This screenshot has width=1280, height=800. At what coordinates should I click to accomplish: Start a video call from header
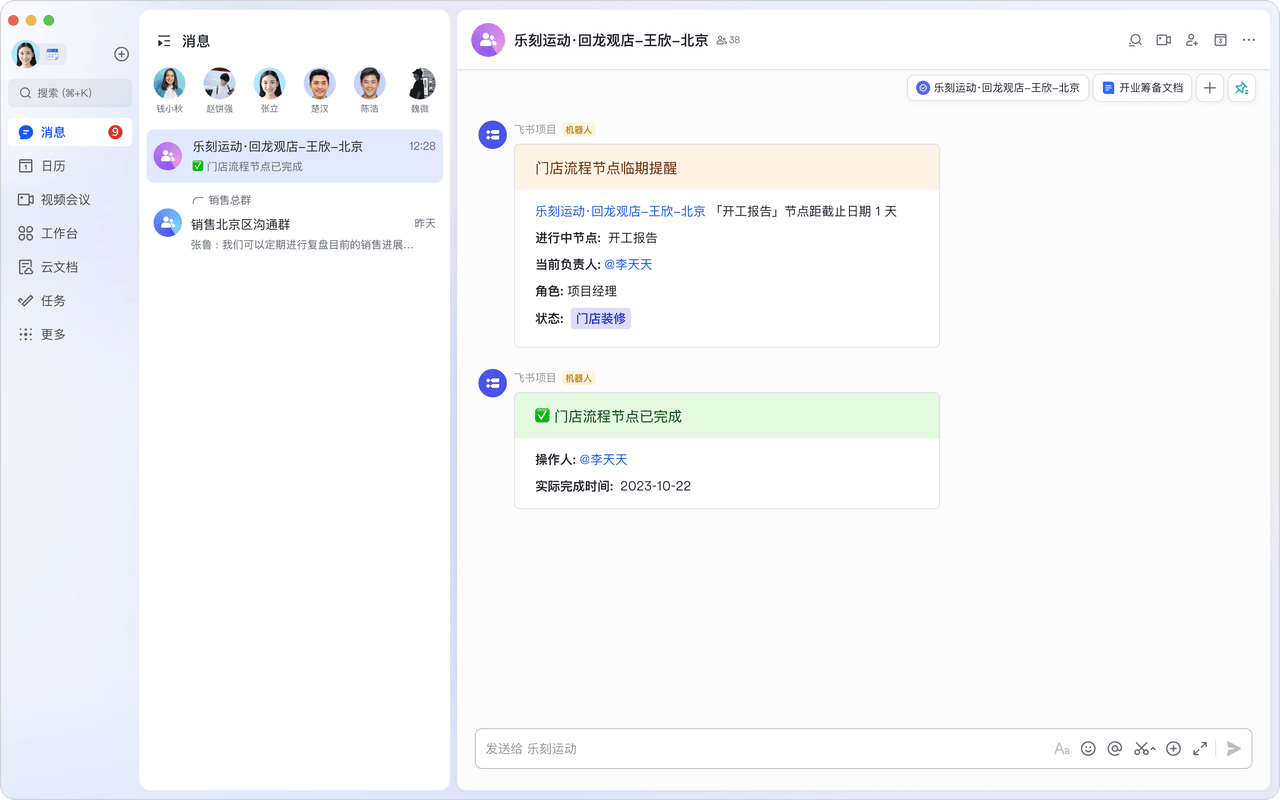pyautogui.click(x=1163, y=40)
